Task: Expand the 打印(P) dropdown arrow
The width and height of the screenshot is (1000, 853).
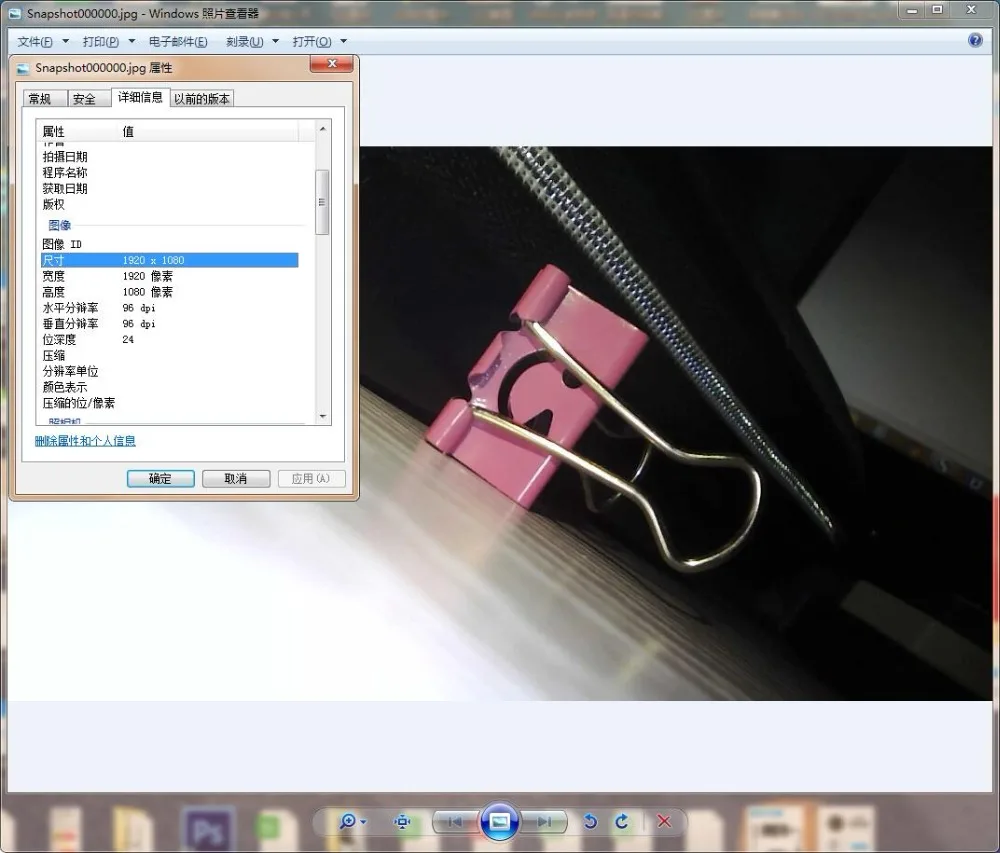Action: coord(131,41)
